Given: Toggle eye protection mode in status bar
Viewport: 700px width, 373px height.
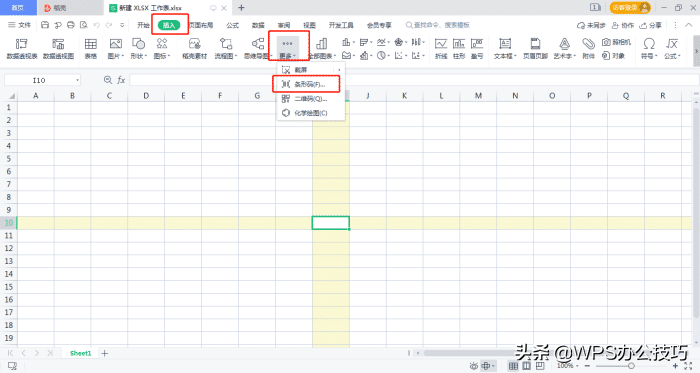Looking at the screenshot, I should pyautogui.click(x=473, y=366).
